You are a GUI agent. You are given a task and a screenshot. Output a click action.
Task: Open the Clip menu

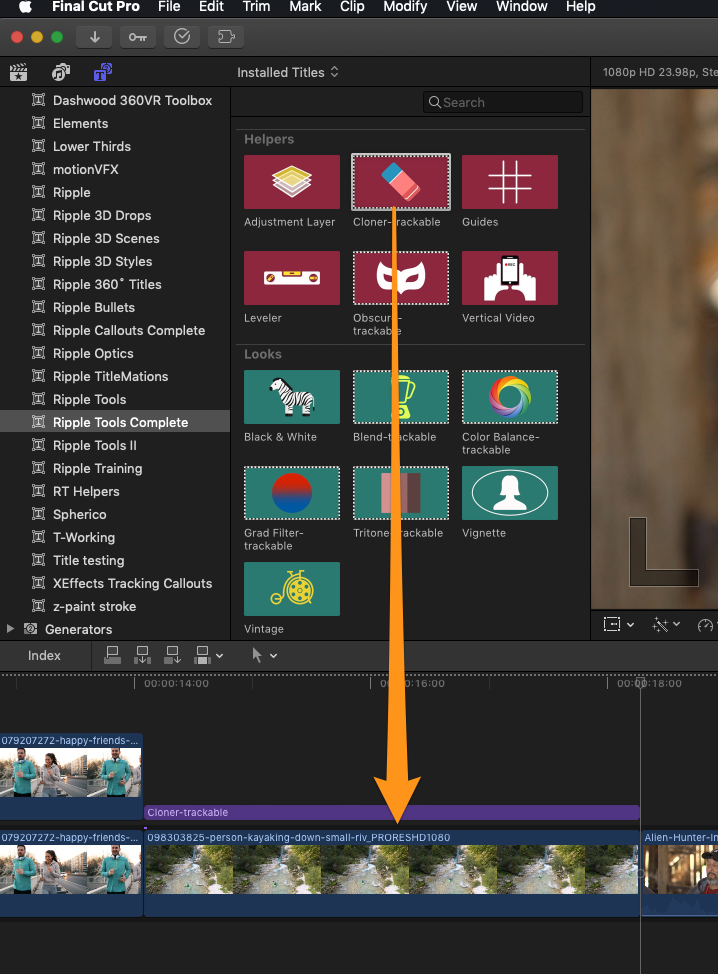pyautogui.click(x=352, y=7)
